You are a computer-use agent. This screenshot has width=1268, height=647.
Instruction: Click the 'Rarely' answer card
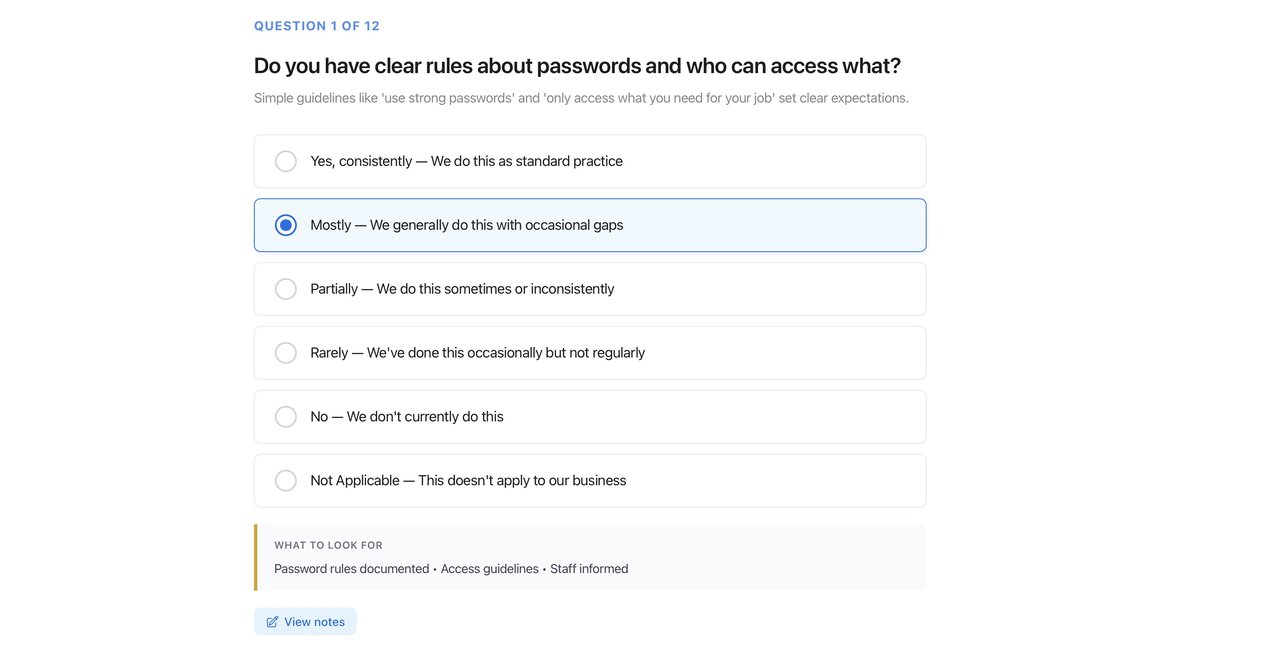[590, 352]
